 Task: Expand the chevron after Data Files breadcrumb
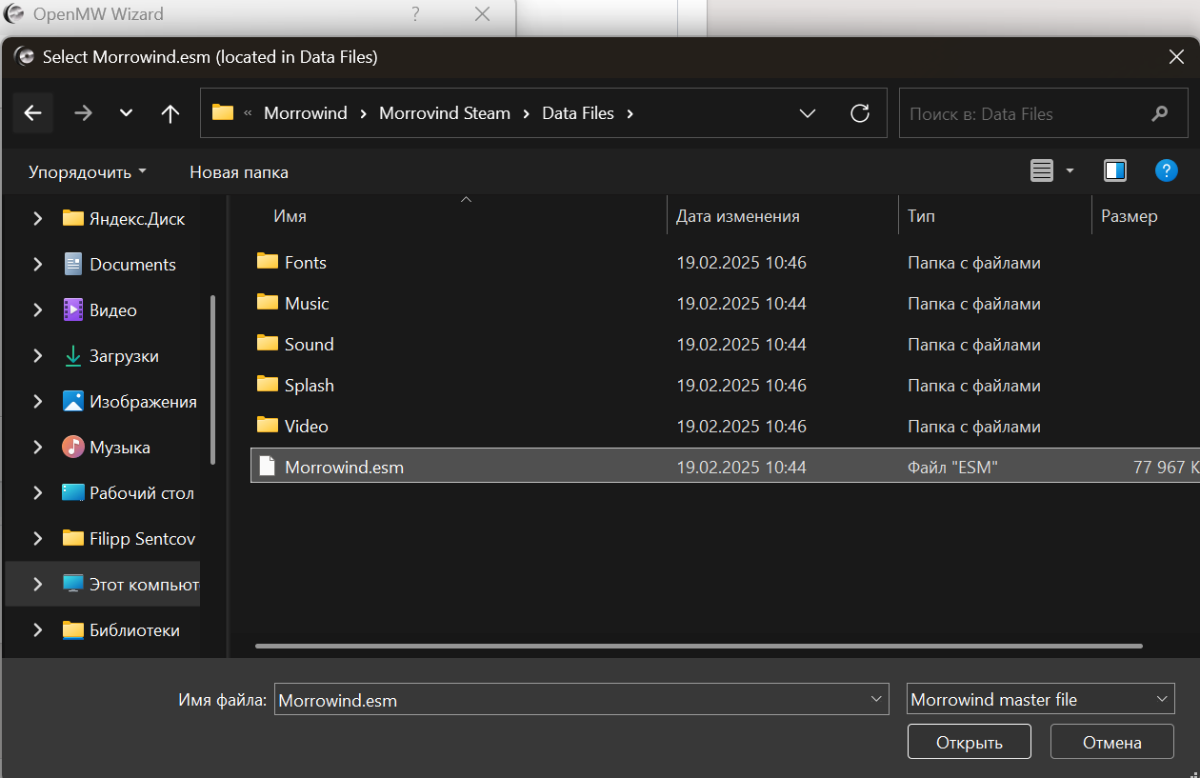pyautogui.click(x=630, y=113)
